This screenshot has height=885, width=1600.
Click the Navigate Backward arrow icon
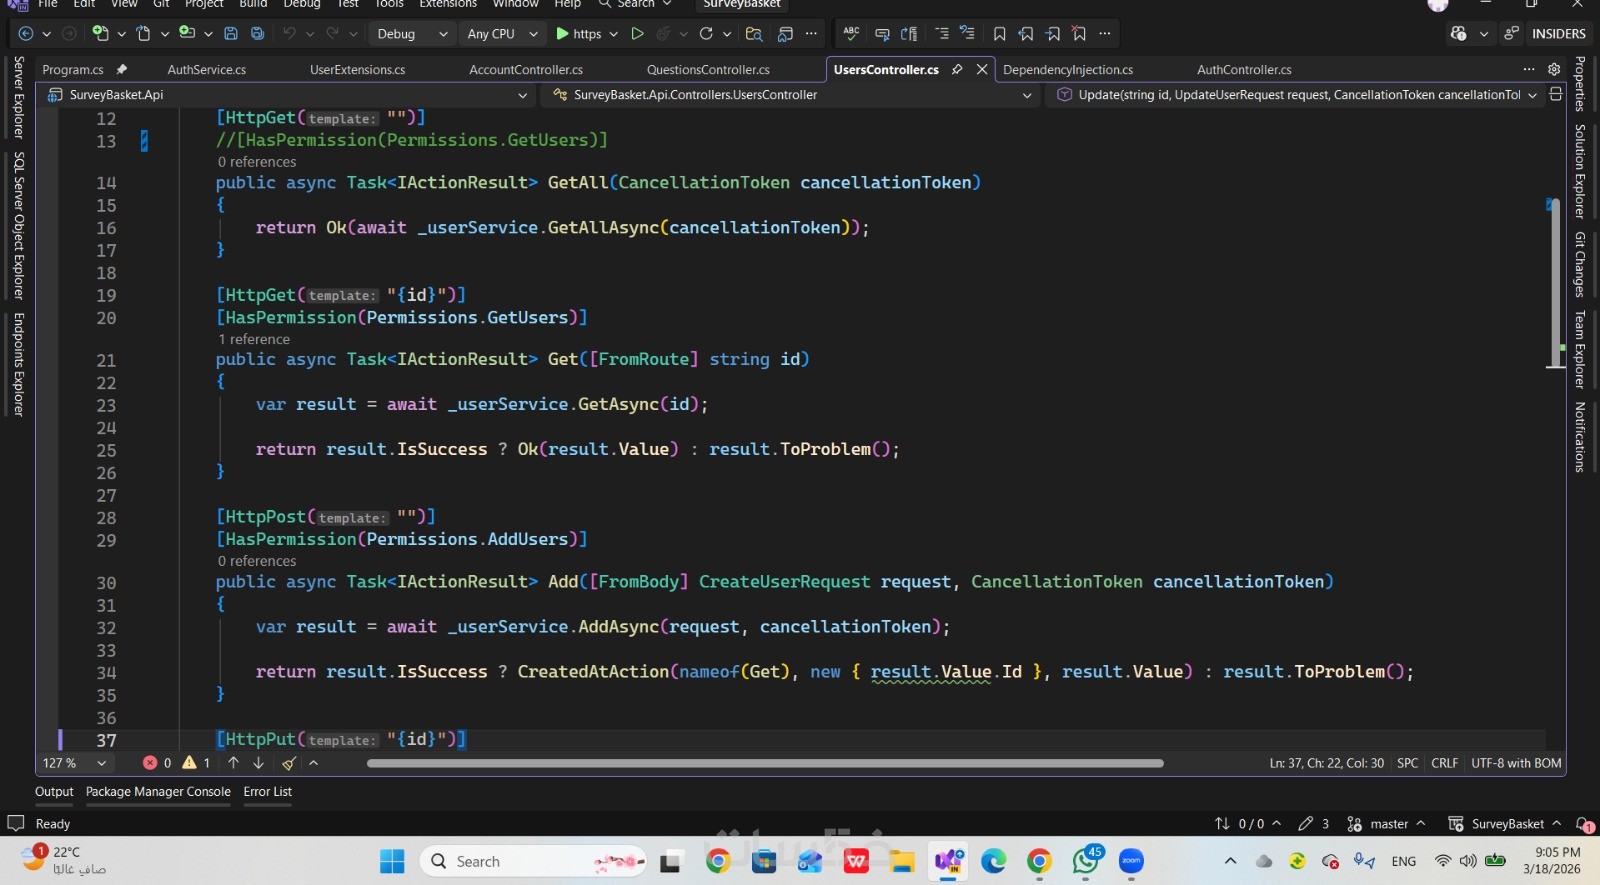pyautogui.click(x=26, y=34)
